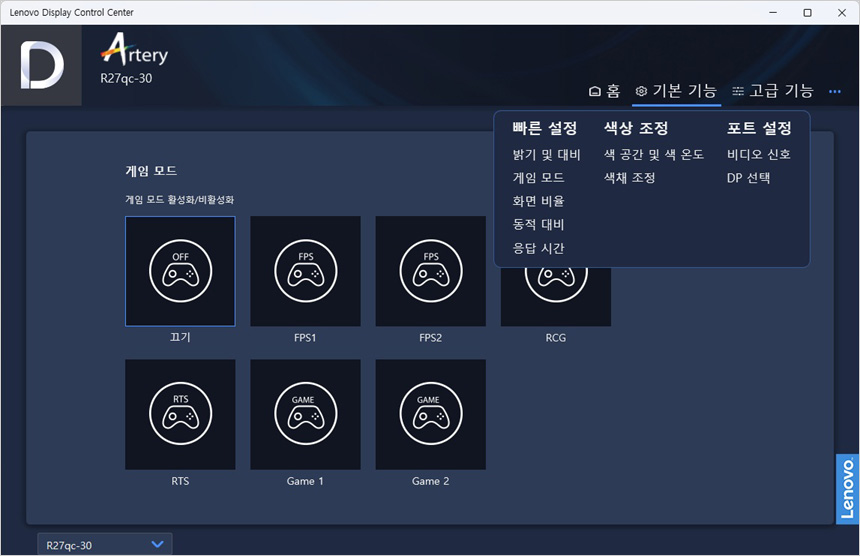Expand the three-dot more options menu

(x=835, y=92)
